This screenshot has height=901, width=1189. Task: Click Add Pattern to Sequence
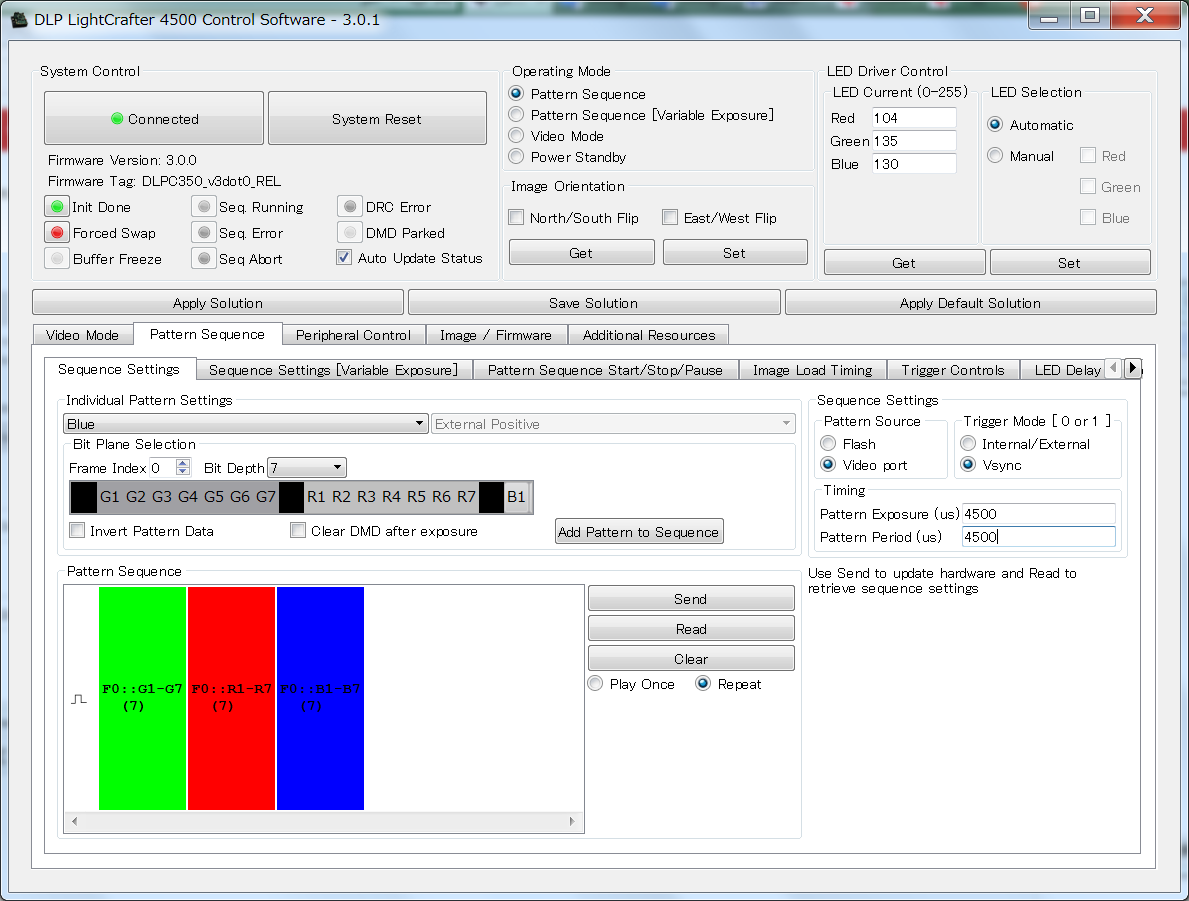click(639, 532)
